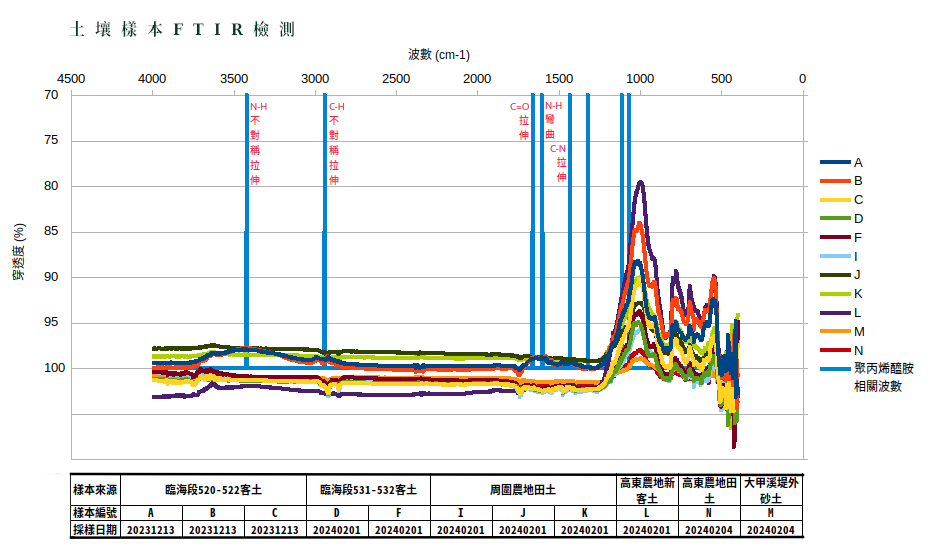Select legend entry F
The image size is (940, 560).
click(841, 237)
